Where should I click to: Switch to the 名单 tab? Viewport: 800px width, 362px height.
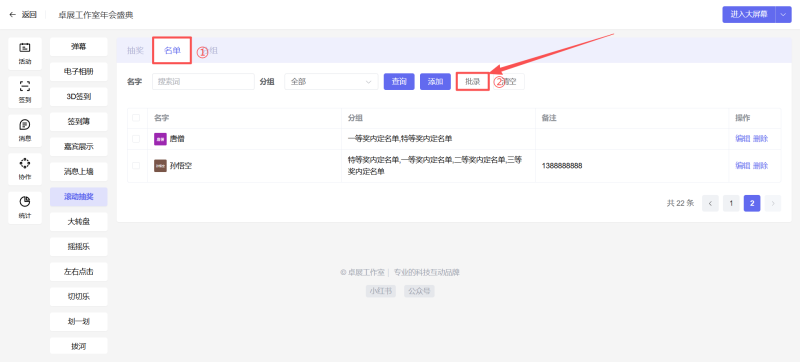(x=172, y=50)
